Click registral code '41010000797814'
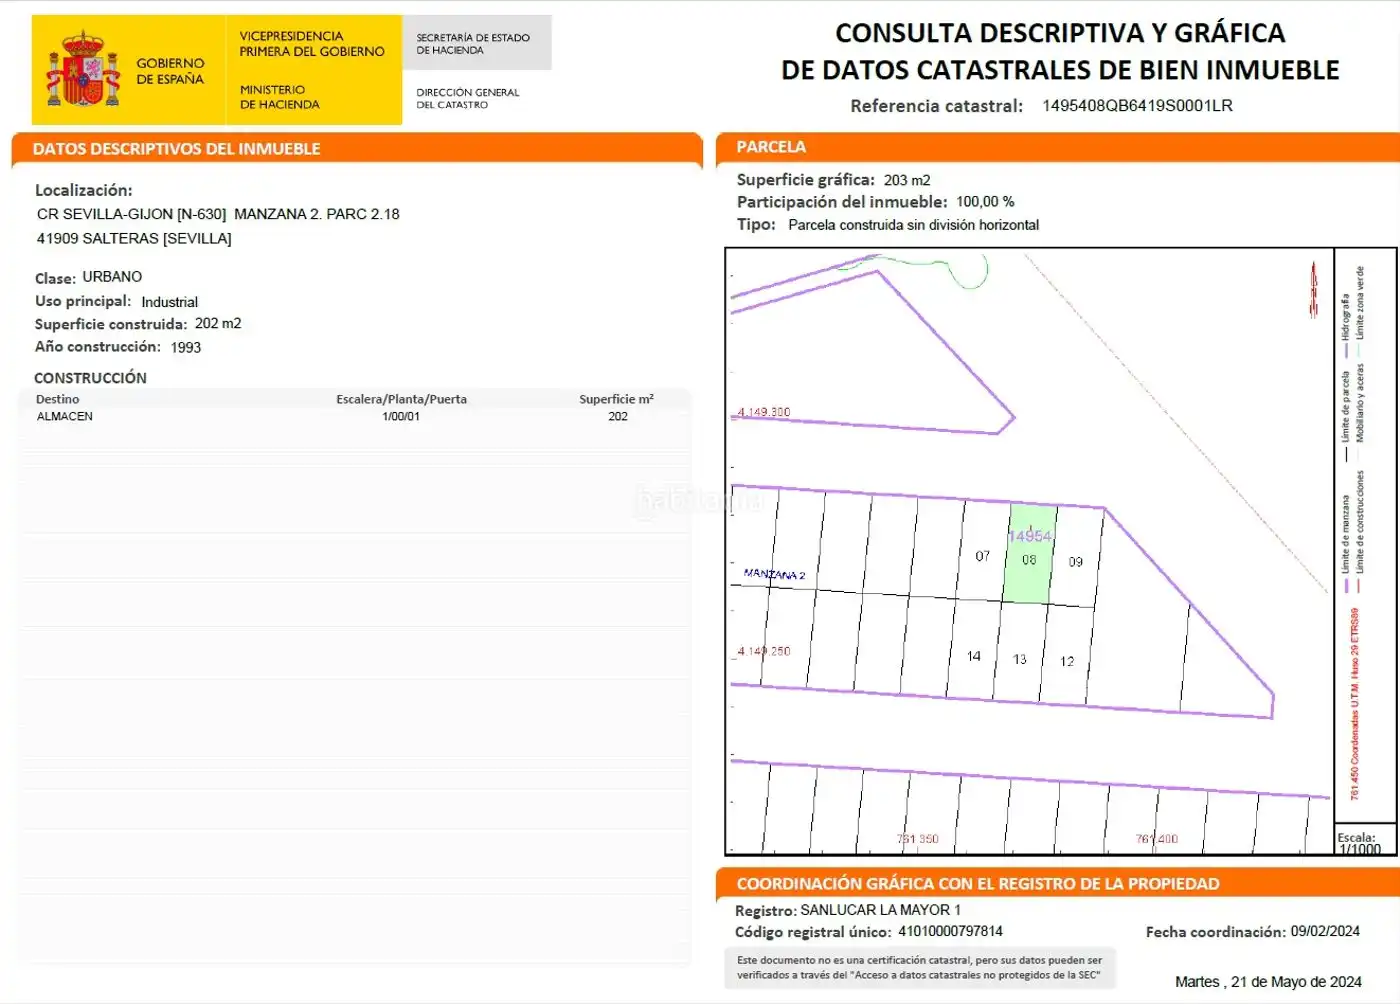 950,931
